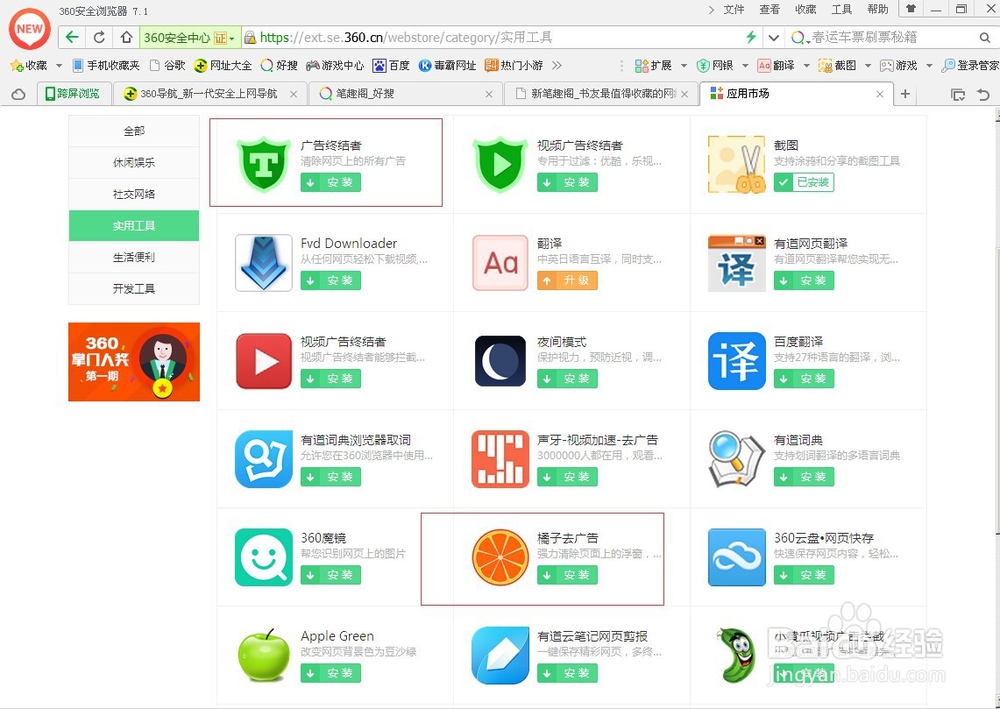Switch to the 笔趣阁_好搜 tab
The image size is (1000, 709).
[x=405, y=94]
